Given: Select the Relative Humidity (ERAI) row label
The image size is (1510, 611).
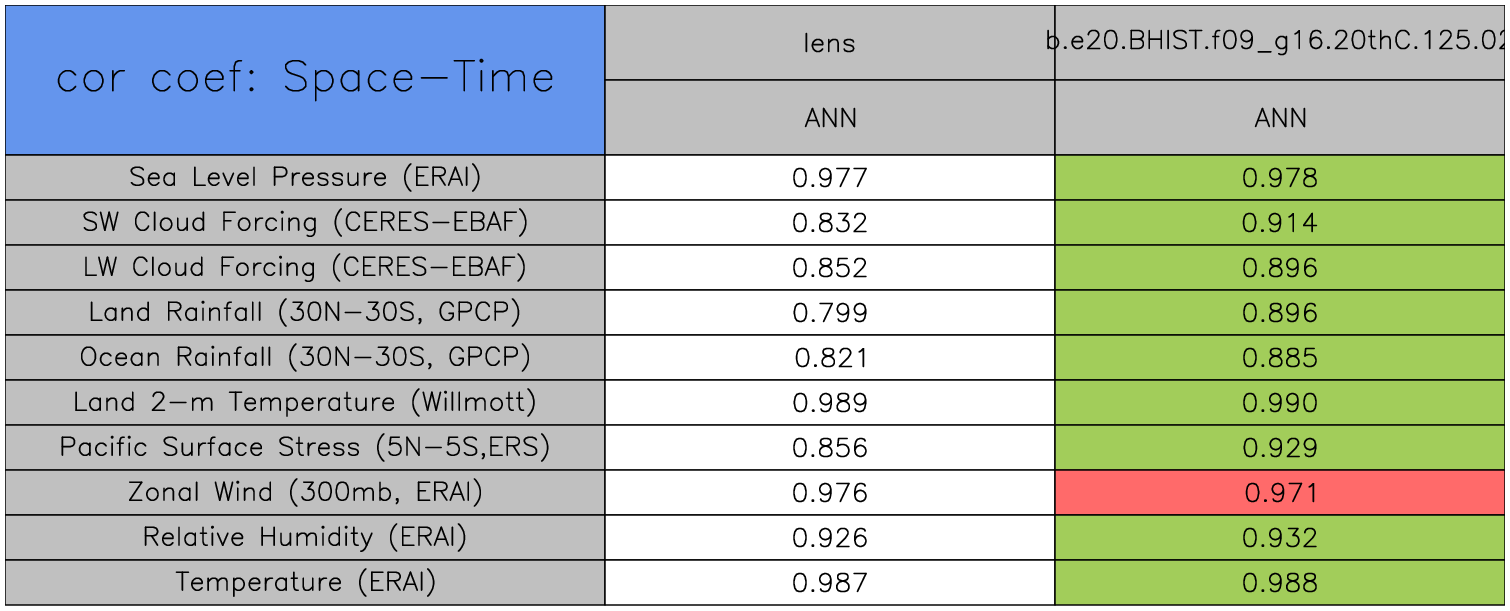Looking at the screenshot, I should coord(305,537).
